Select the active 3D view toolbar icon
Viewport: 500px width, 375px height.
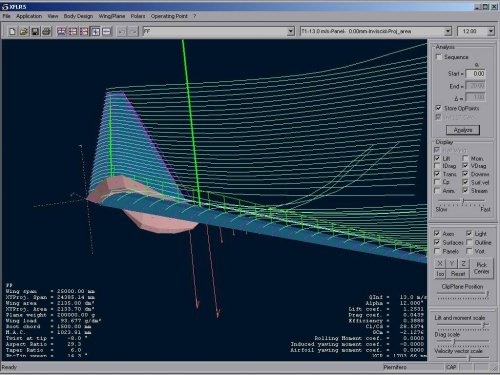tap(96, 31)
